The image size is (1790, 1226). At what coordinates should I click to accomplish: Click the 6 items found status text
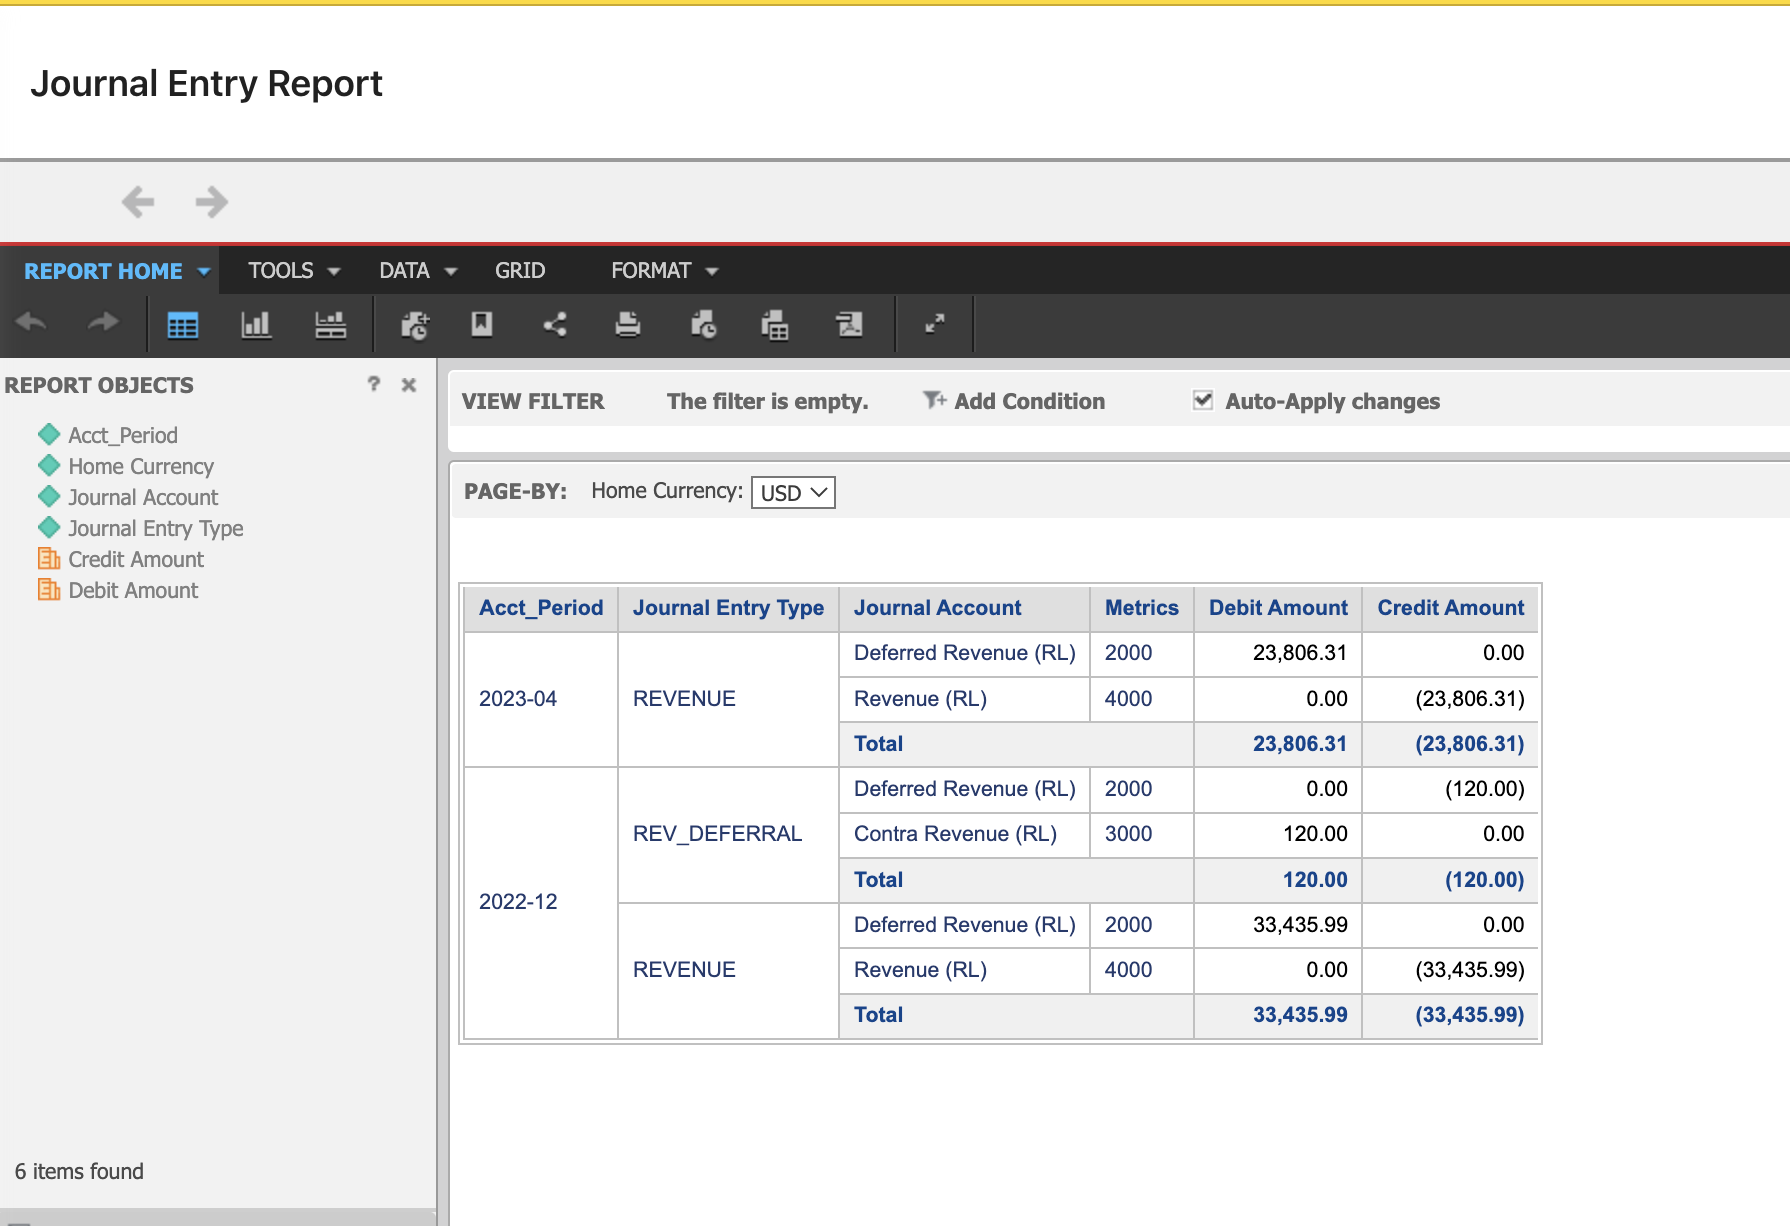79,1171
